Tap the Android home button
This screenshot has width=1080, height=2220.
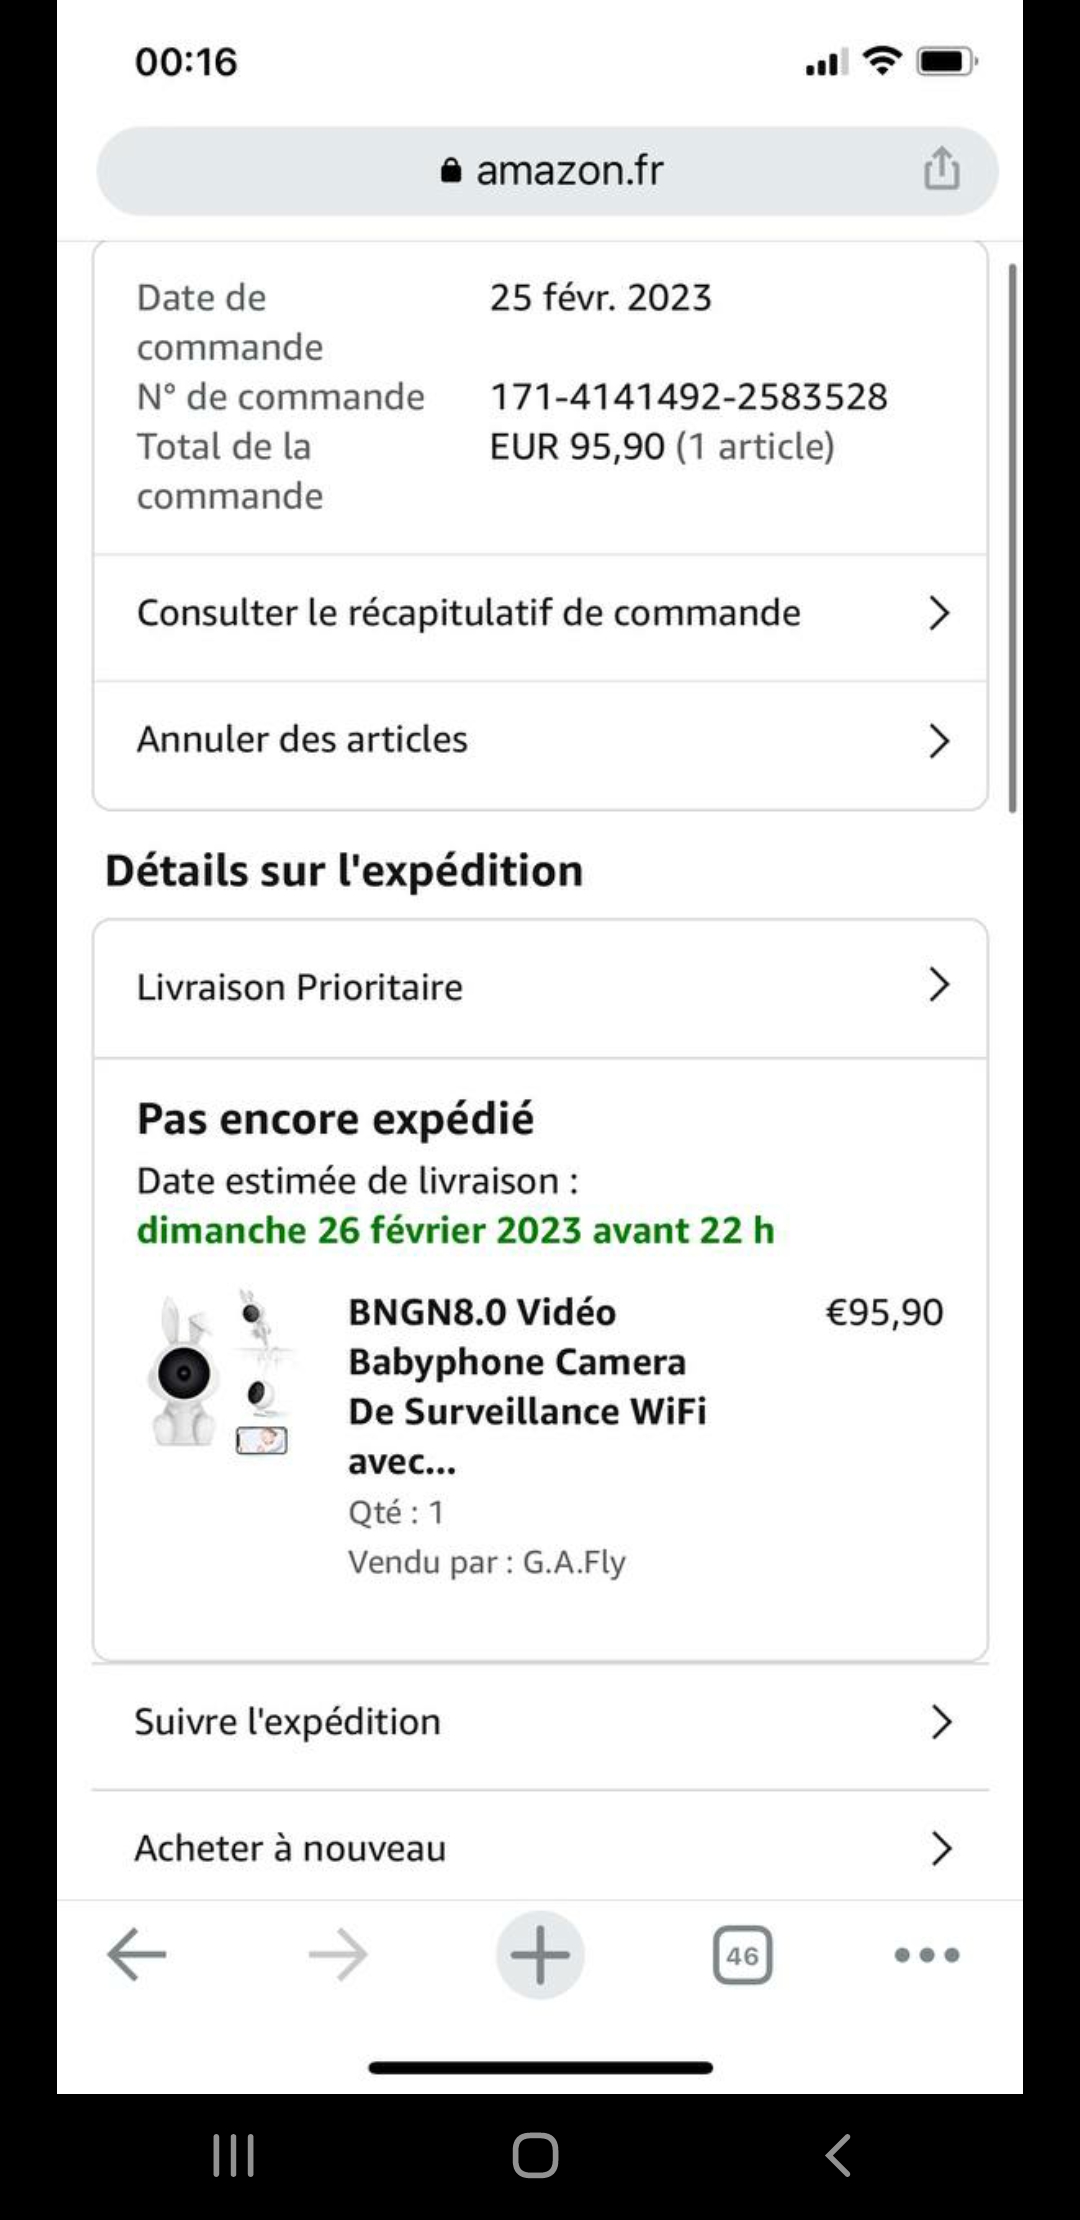535,2155
